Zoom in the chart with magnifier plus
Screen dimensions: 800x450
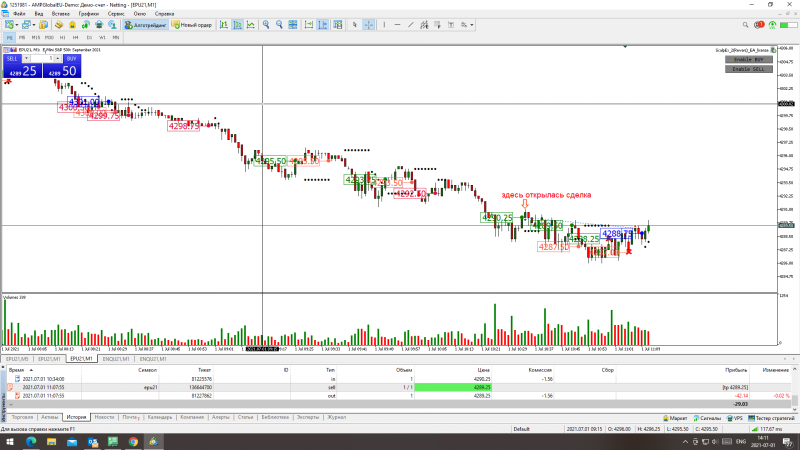pyautogui.click(x=266, y=24)
